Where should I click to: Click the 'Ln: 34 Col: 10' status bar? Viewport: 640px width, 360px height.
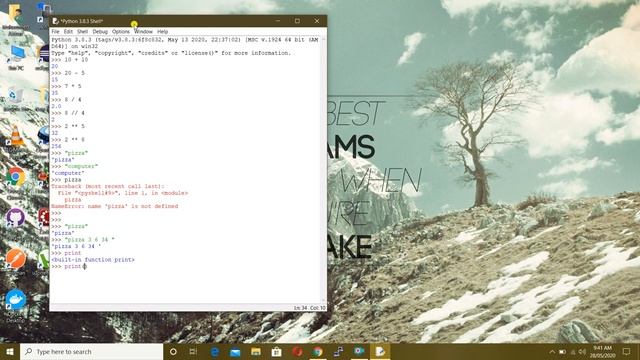click(x=309, y=308)
